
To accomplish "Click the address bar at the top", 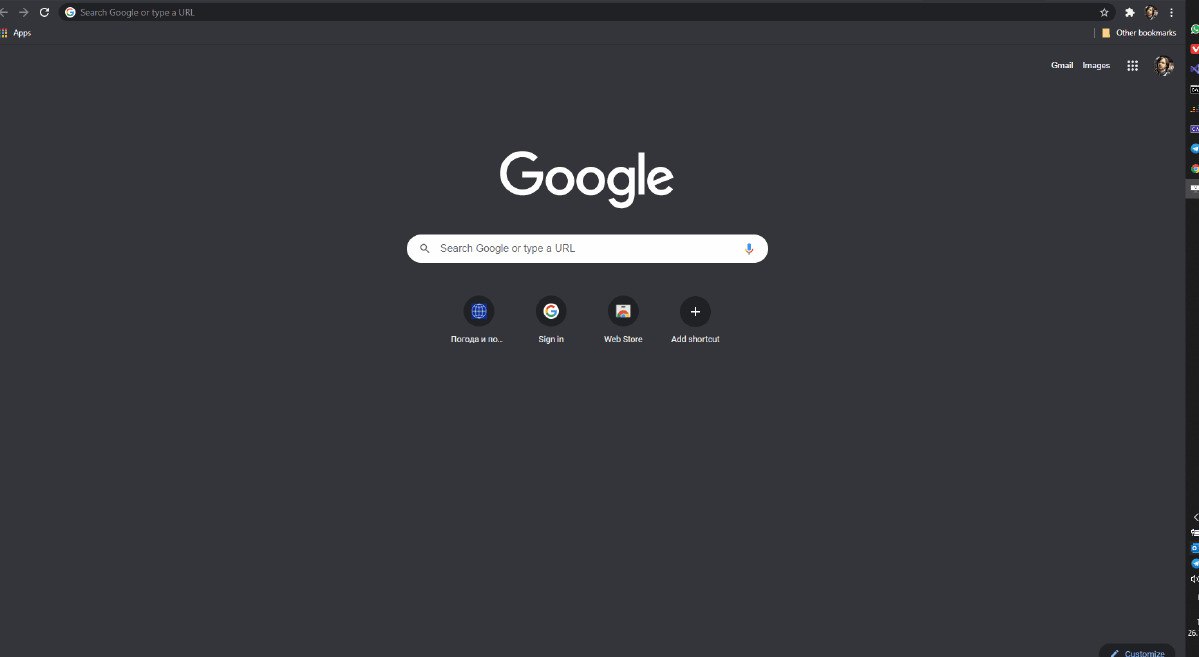I will pos(587,12).
